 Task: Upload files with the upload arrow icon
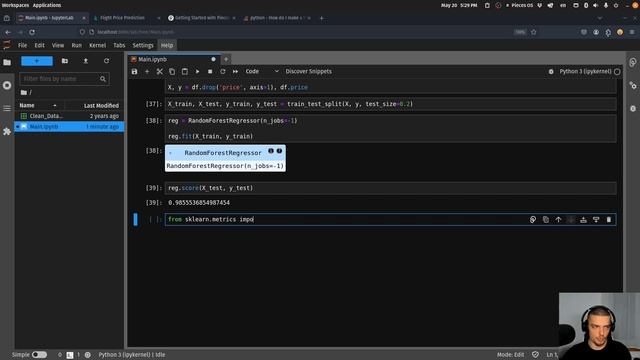coord(86,61)
